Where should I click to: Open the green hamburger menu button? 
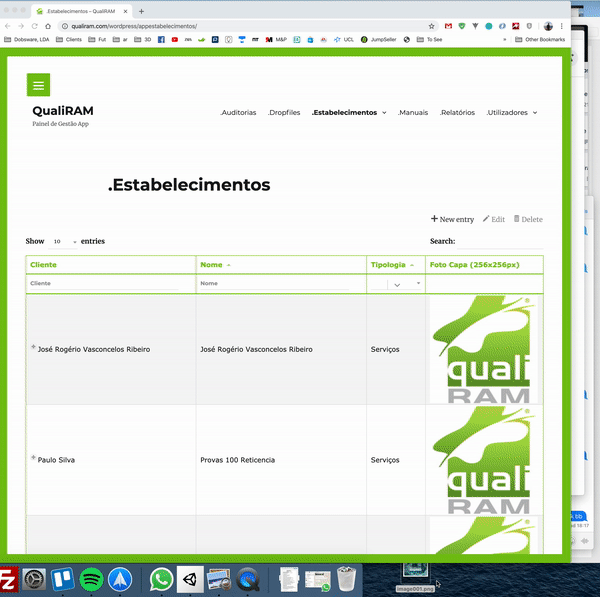point(39,85)
